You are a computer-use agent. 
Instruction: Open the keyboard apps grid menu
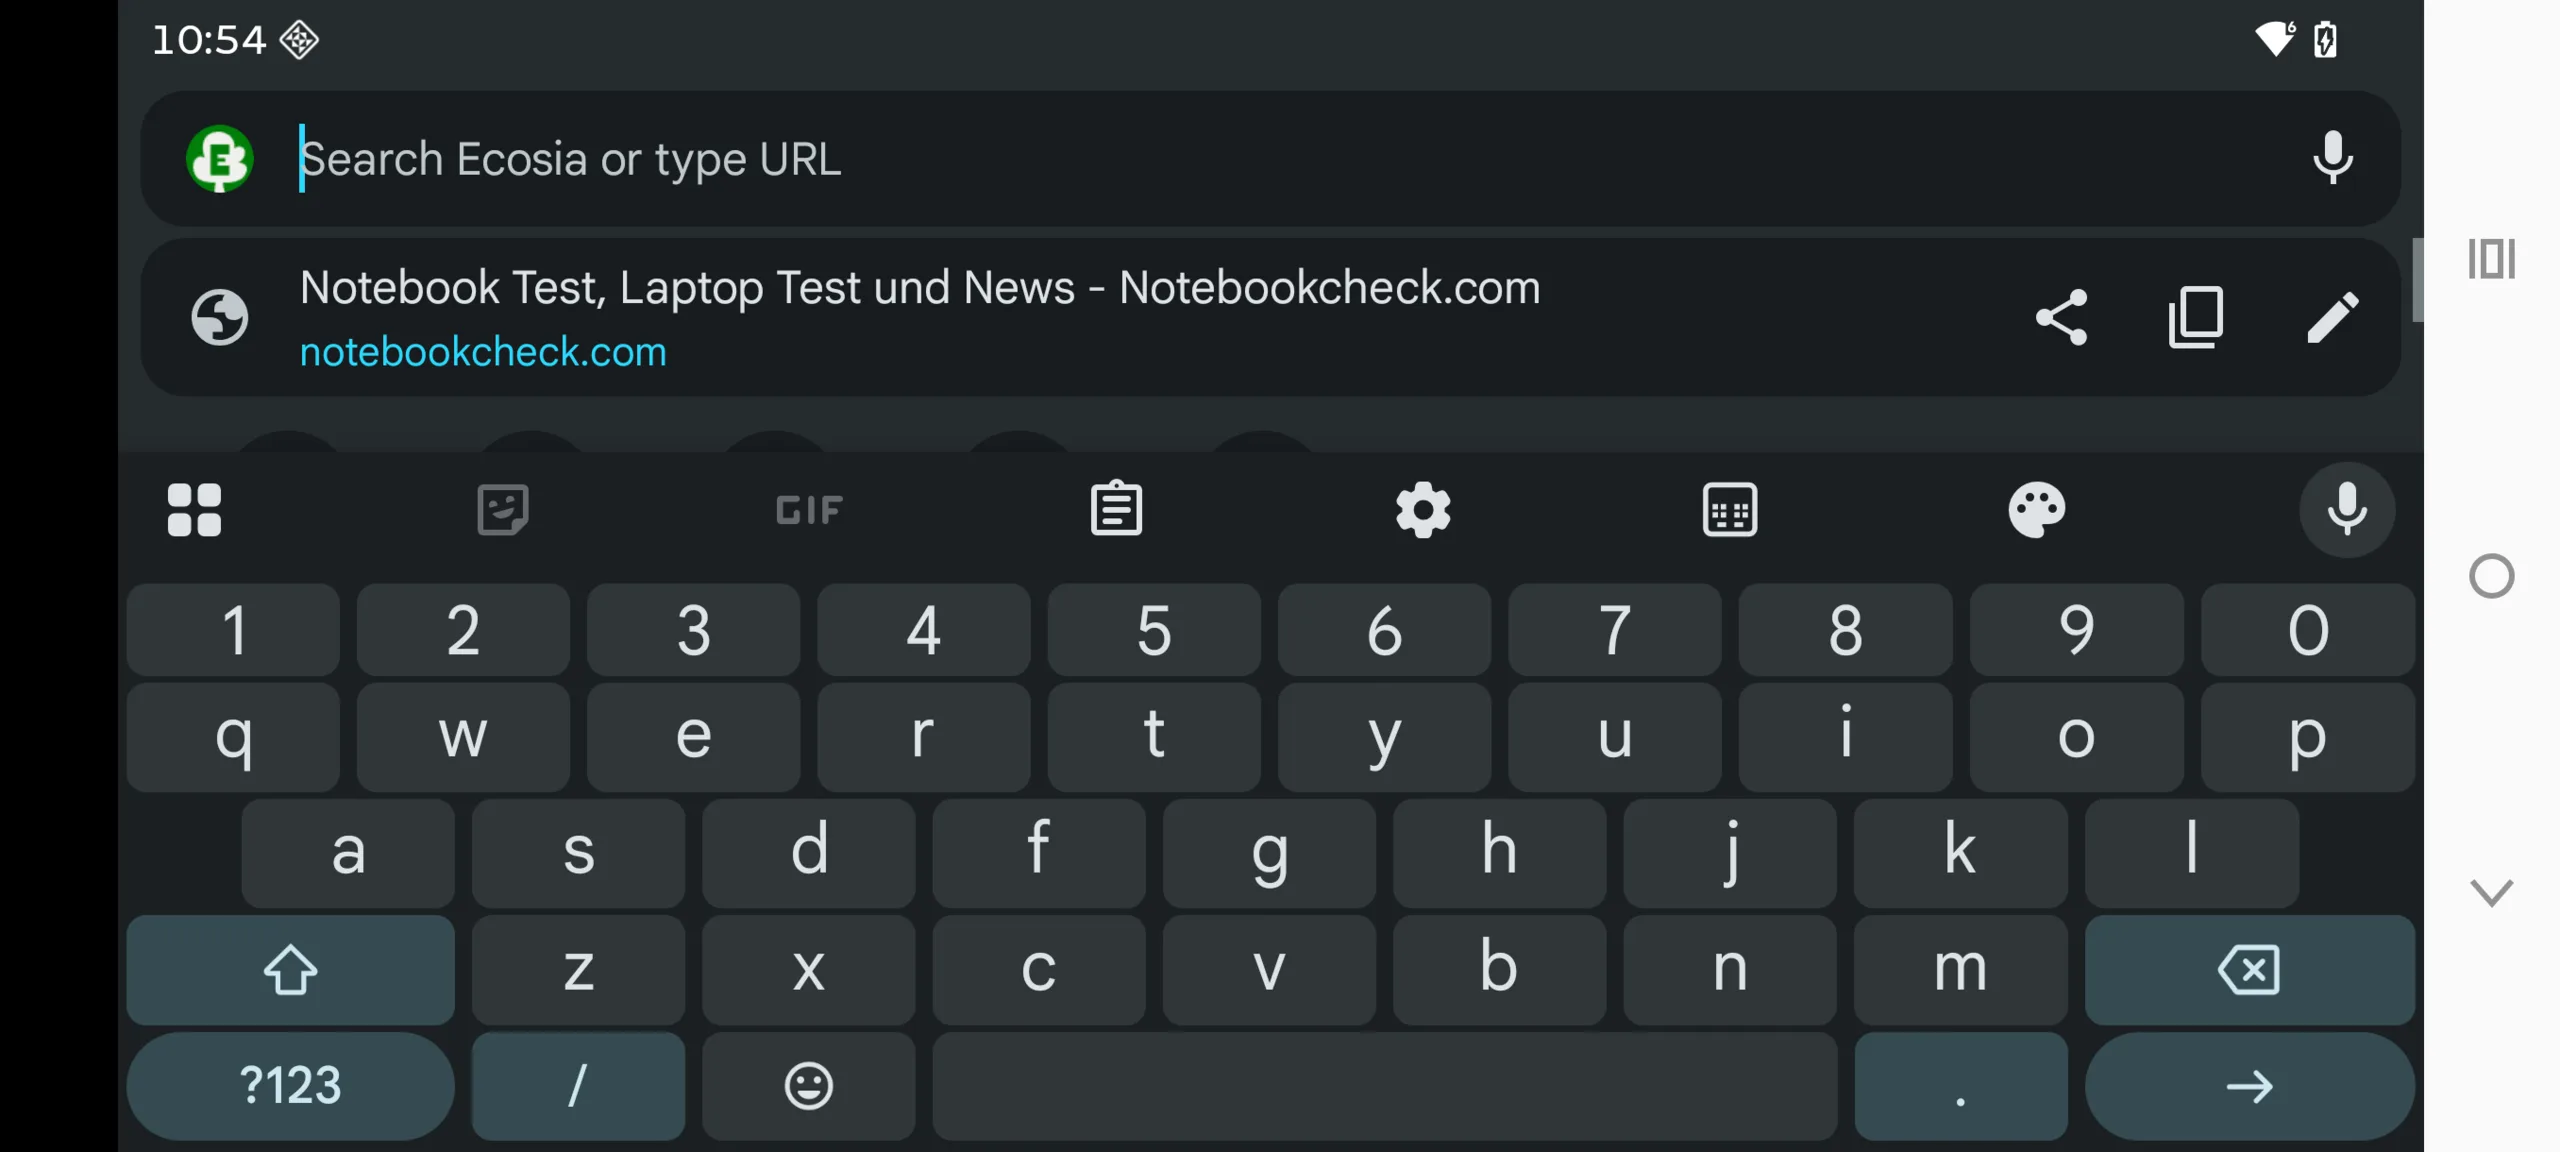(194, 510)
